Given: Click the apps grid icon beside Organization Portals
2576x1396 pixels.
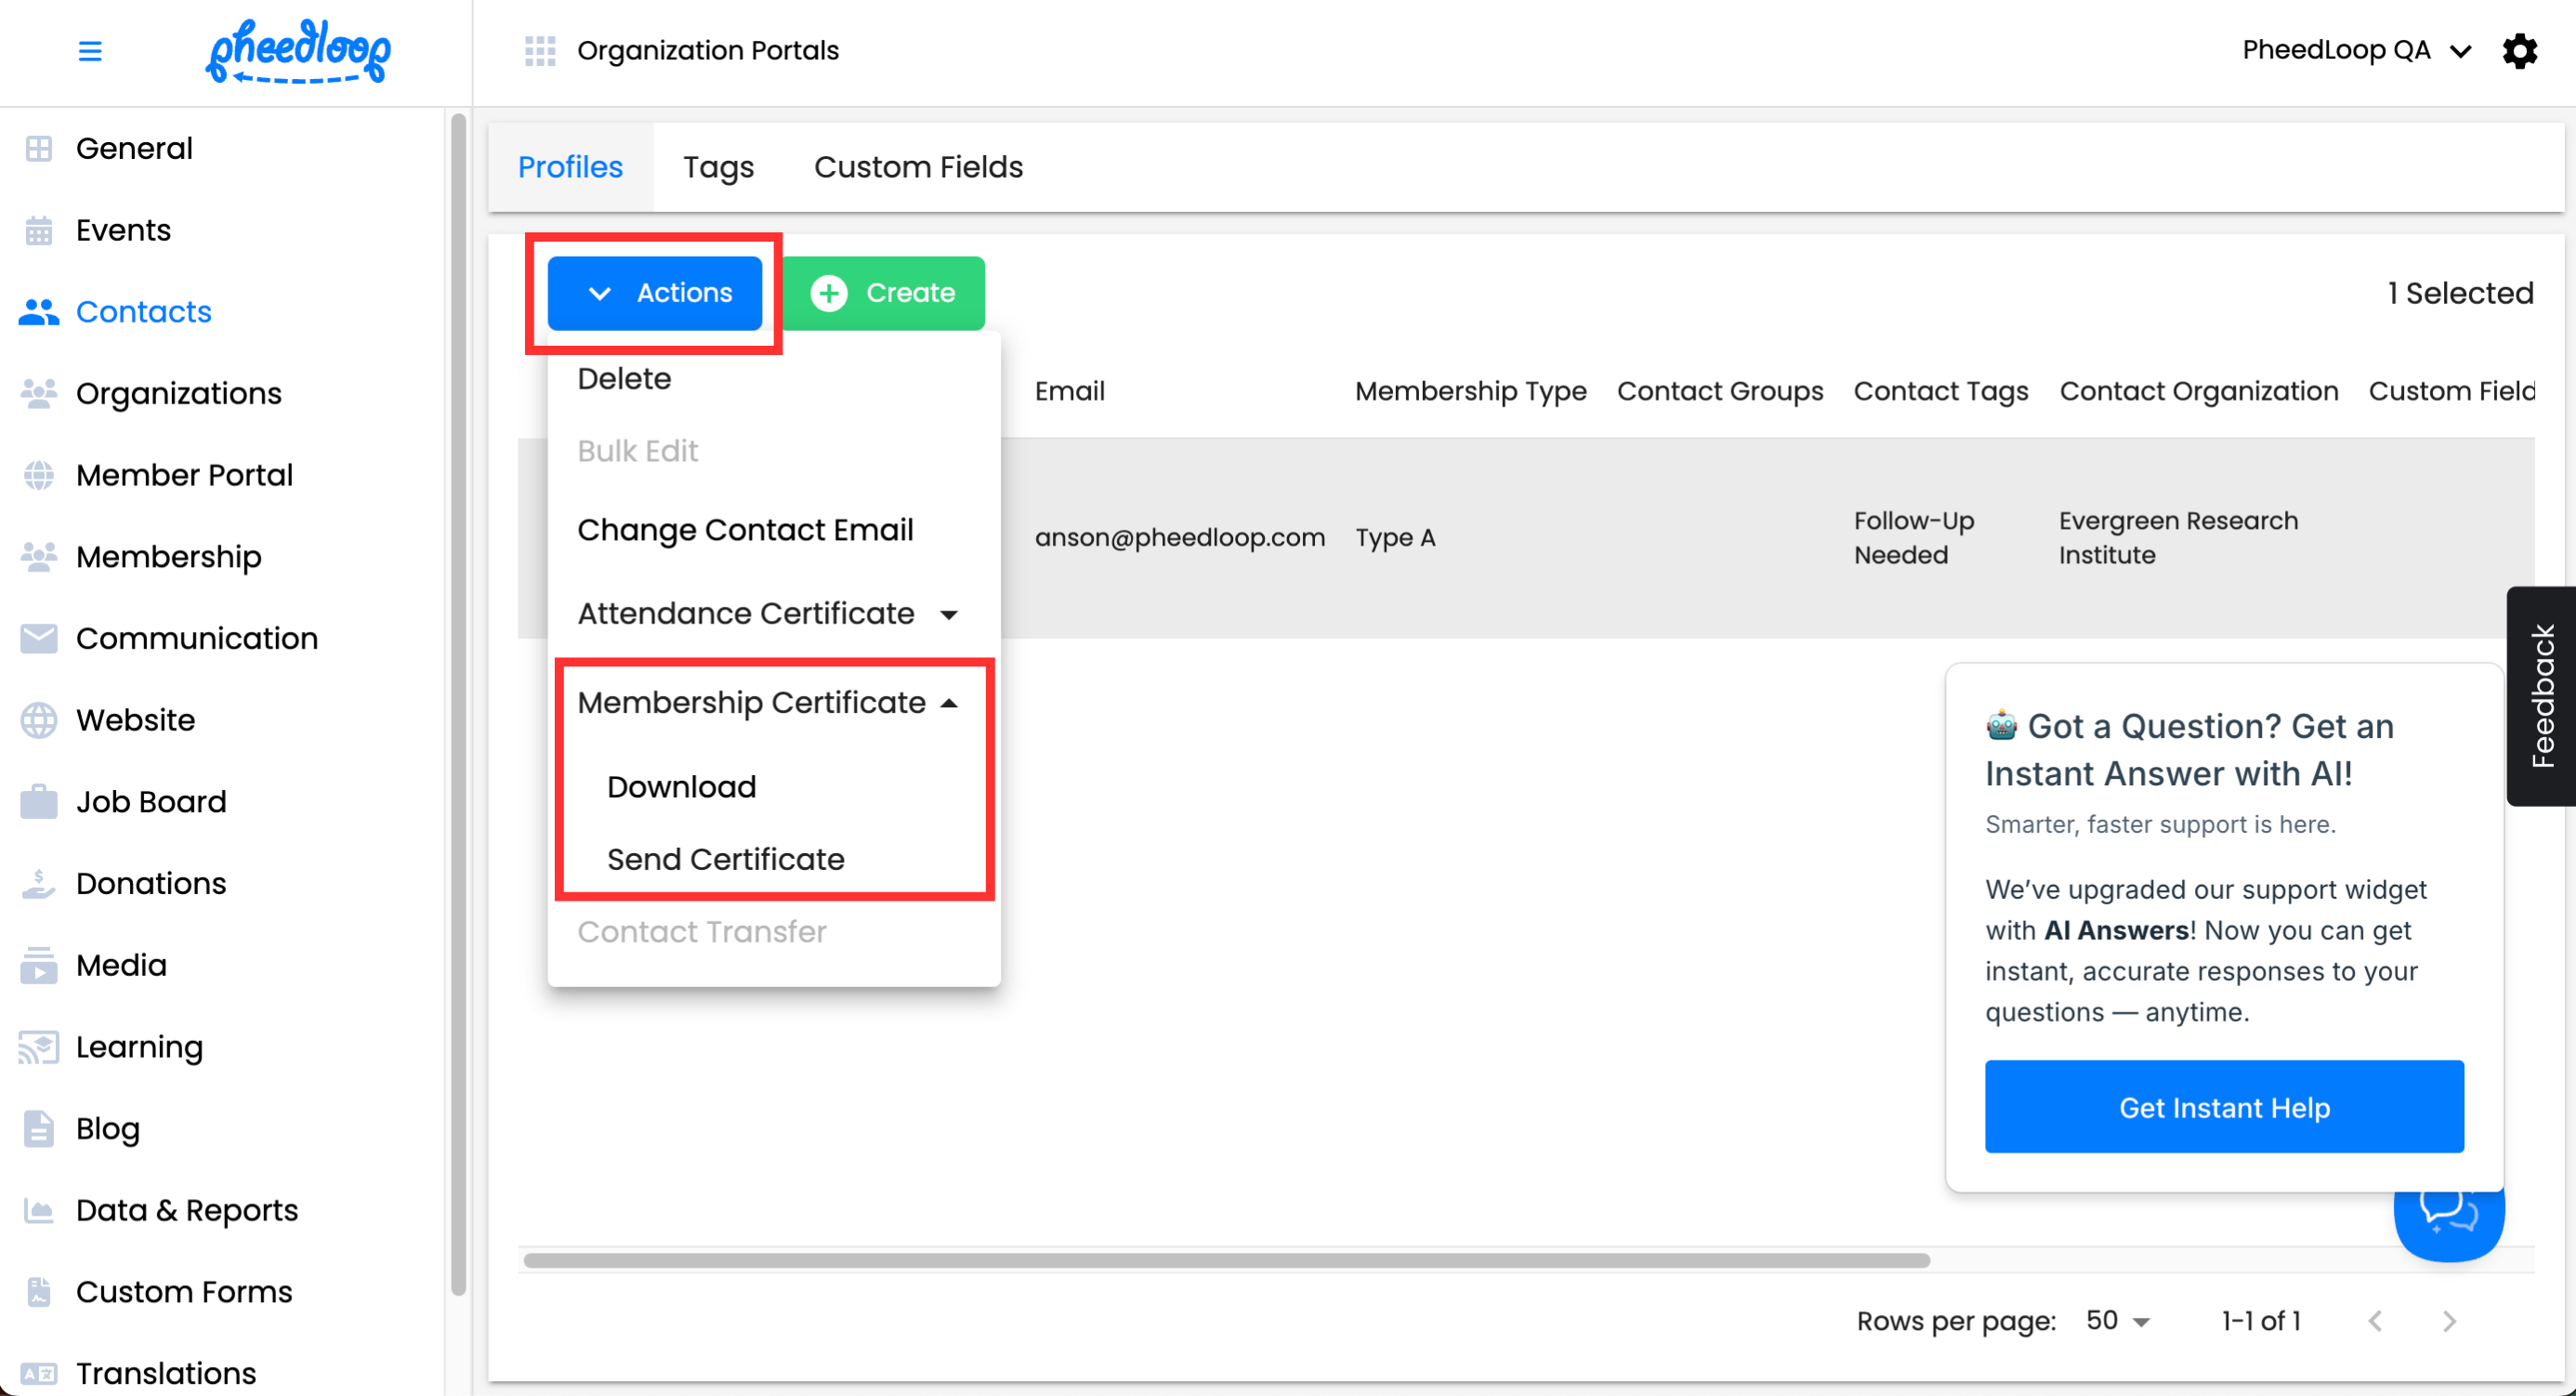Looking at the screenshot, I should tap(540, 50).
